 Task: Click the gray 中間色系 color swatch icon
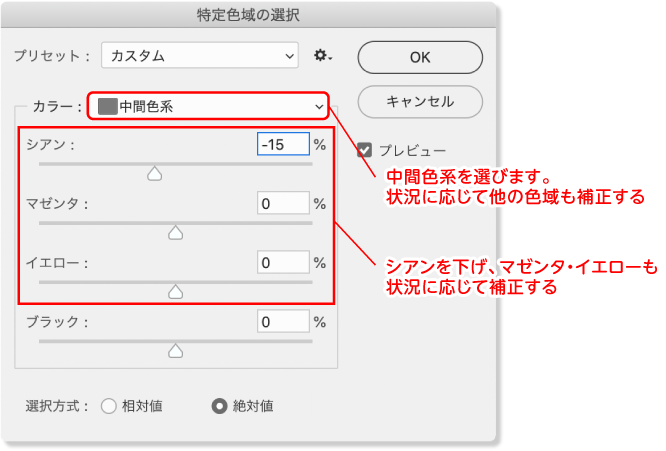click(107, 106)
